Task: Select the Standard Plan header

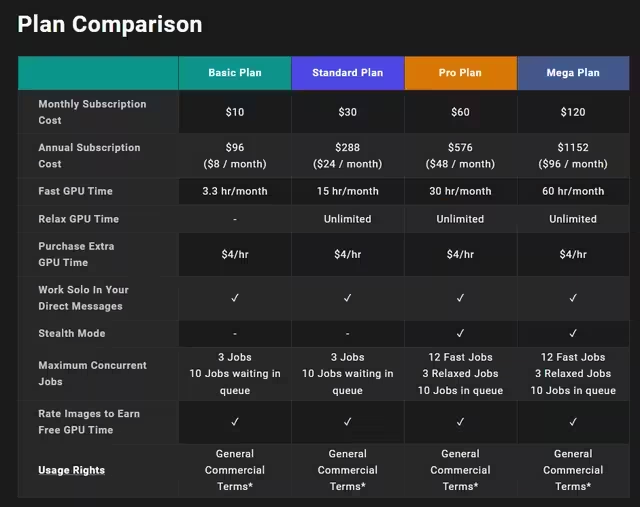Action: [x=348, y=73]
